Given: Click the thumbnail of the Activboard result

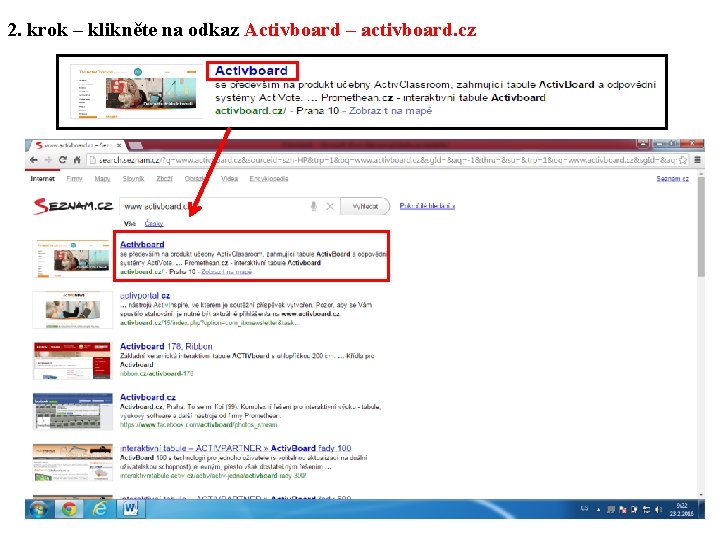Looking at the screenshot, I should coord(72,258).
